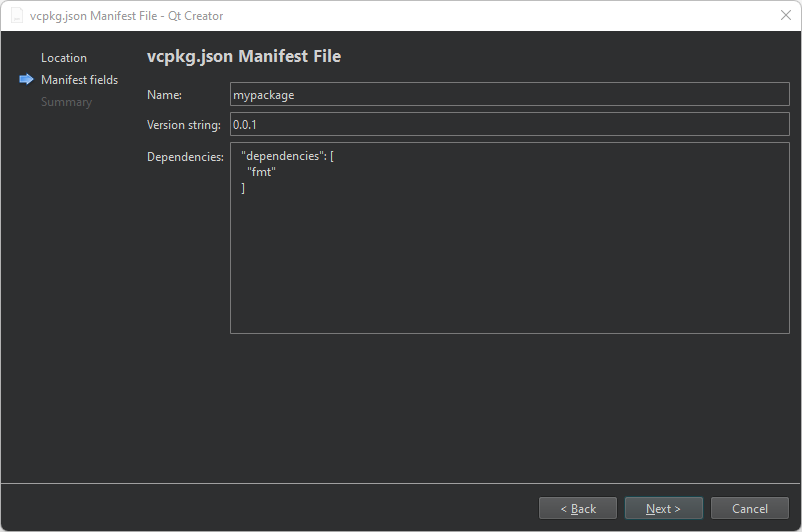Click the vcpkg.json Manifest File heading
The height and width of the screenshot is (532, 802).
coord(244,56)
